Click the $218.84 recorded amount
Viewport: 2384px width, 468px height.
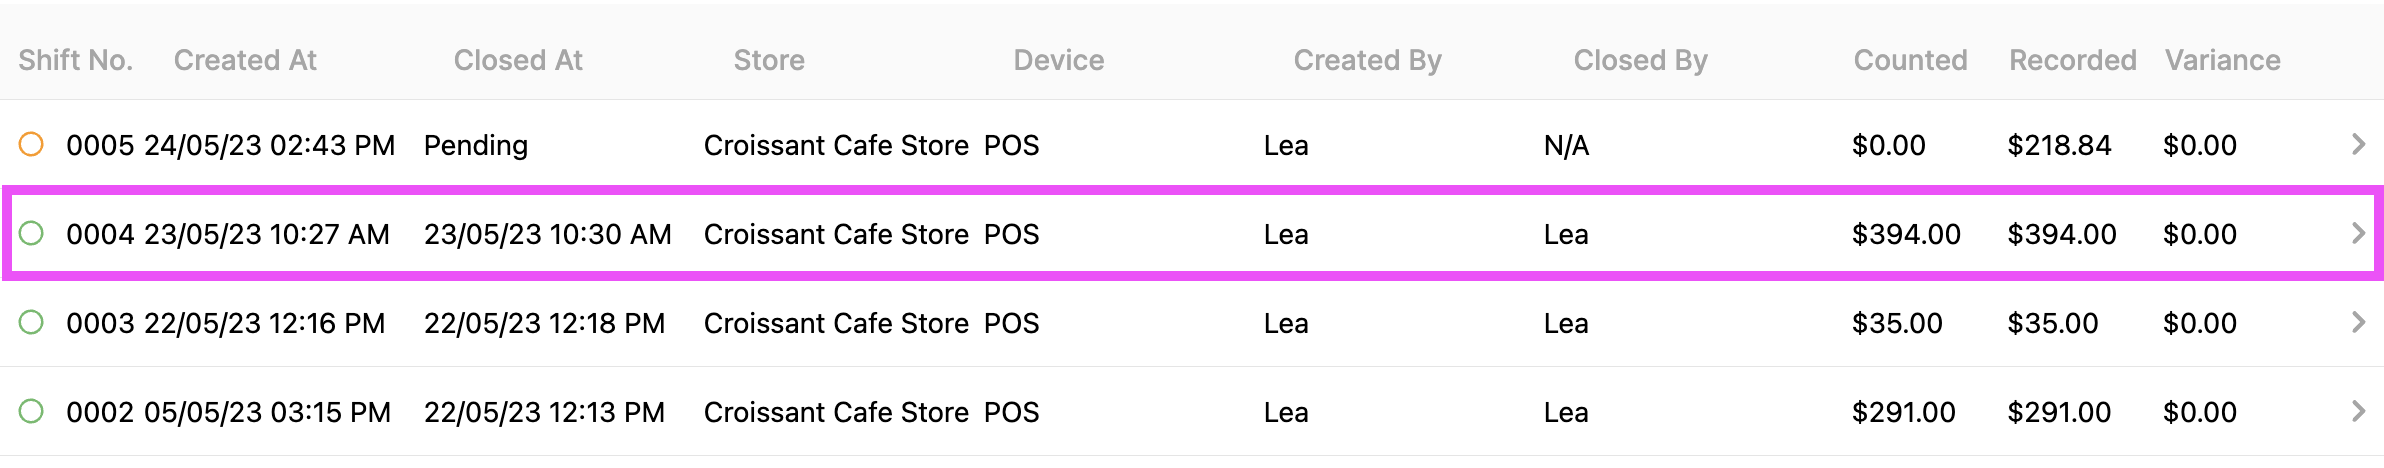coord(2059,145)
